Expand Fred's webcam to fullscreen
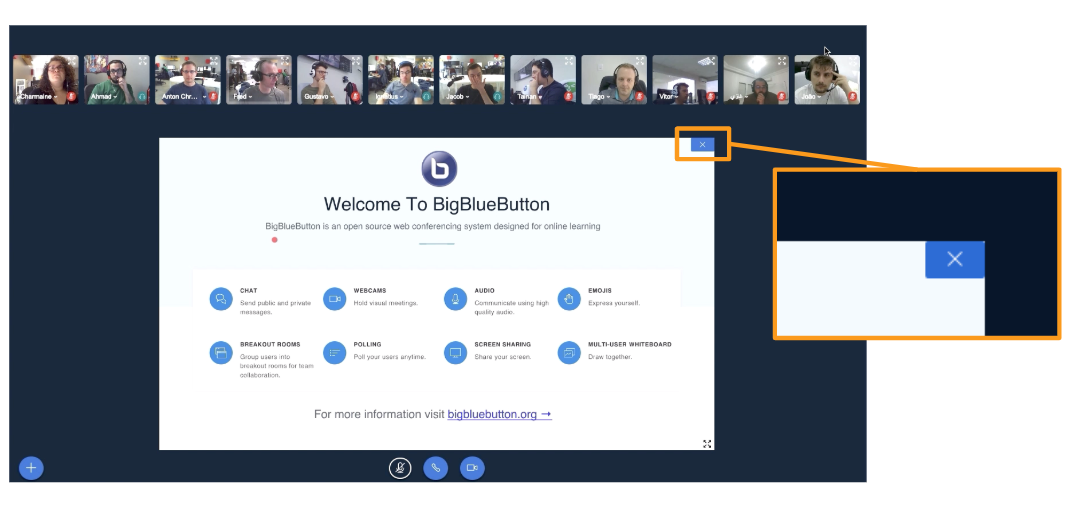Image resolution: width=1074 pixels, height=513 pixels. [285, 61]
